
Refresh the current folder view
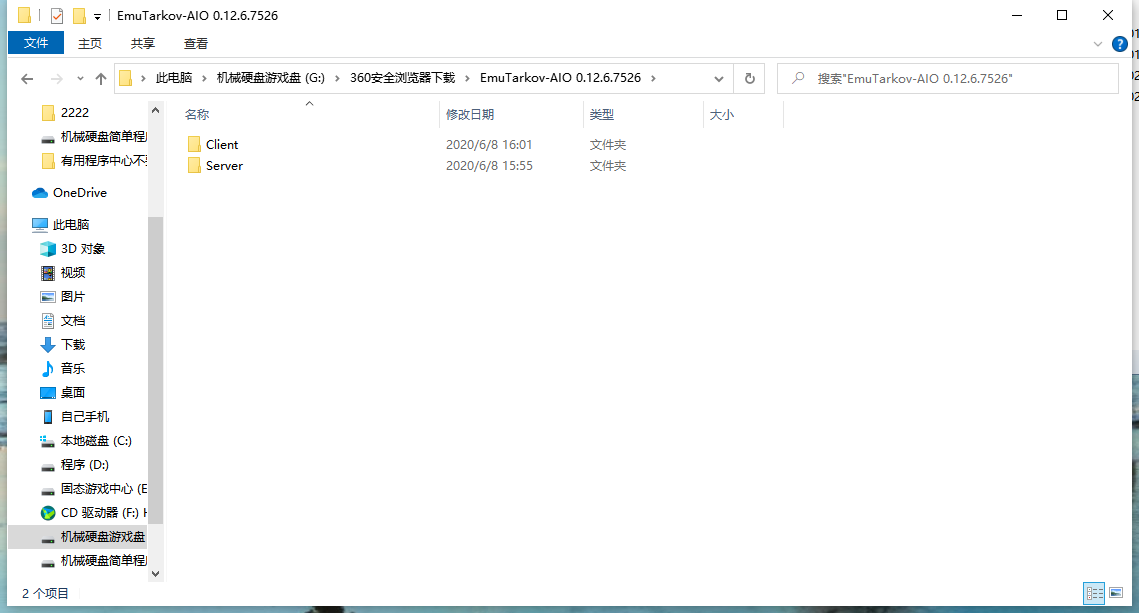[x=750, y=78]
